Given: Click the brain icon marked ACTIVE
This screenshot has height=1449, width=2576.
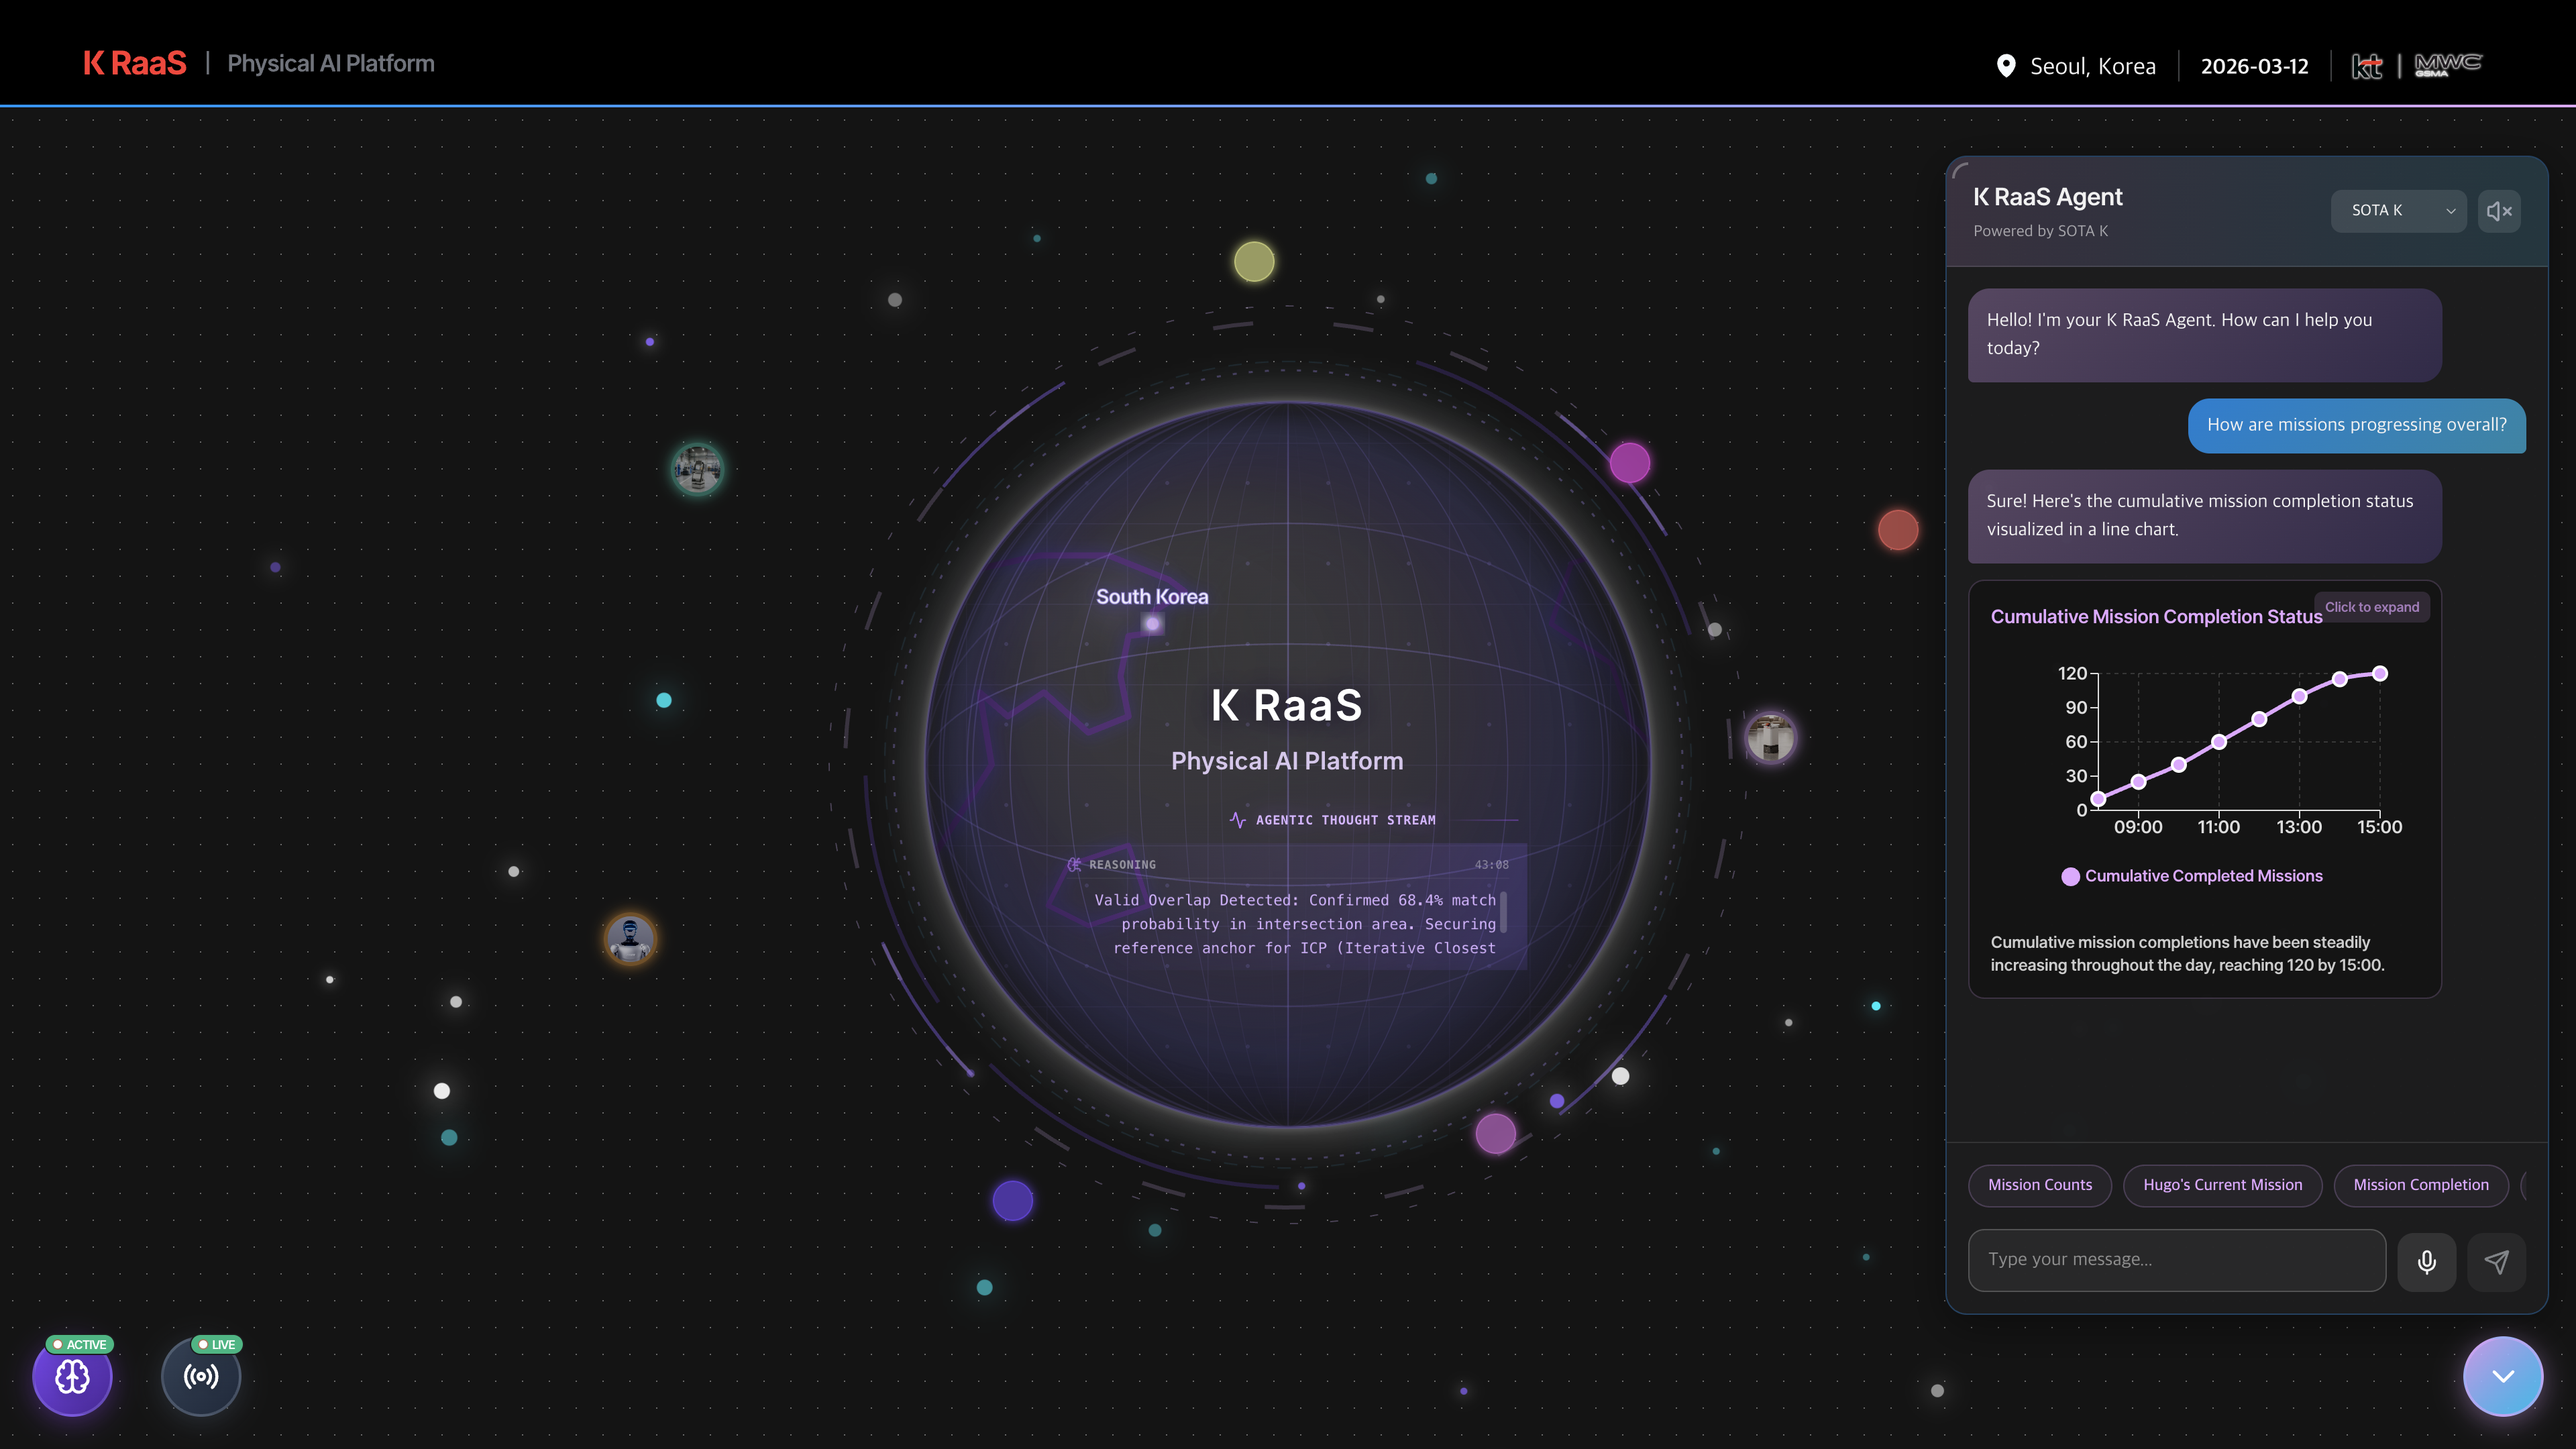Looking at the screenshot, I should 72,1376.
